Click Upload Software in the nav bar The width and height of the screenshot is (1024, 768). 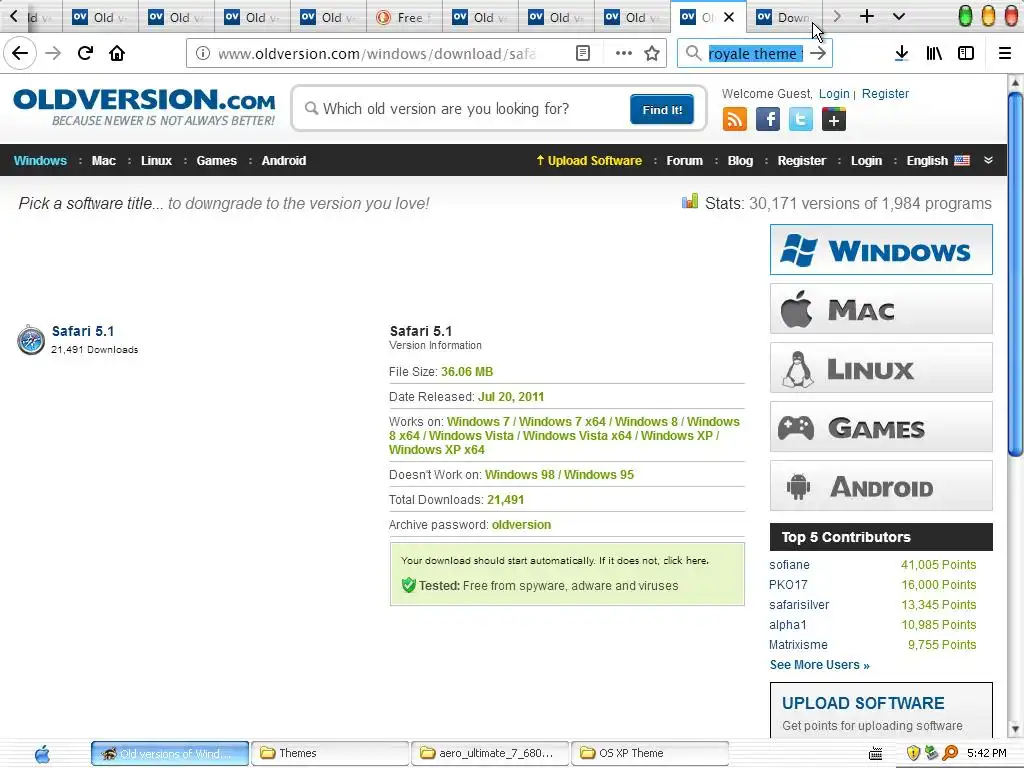(x=589, y=161)
